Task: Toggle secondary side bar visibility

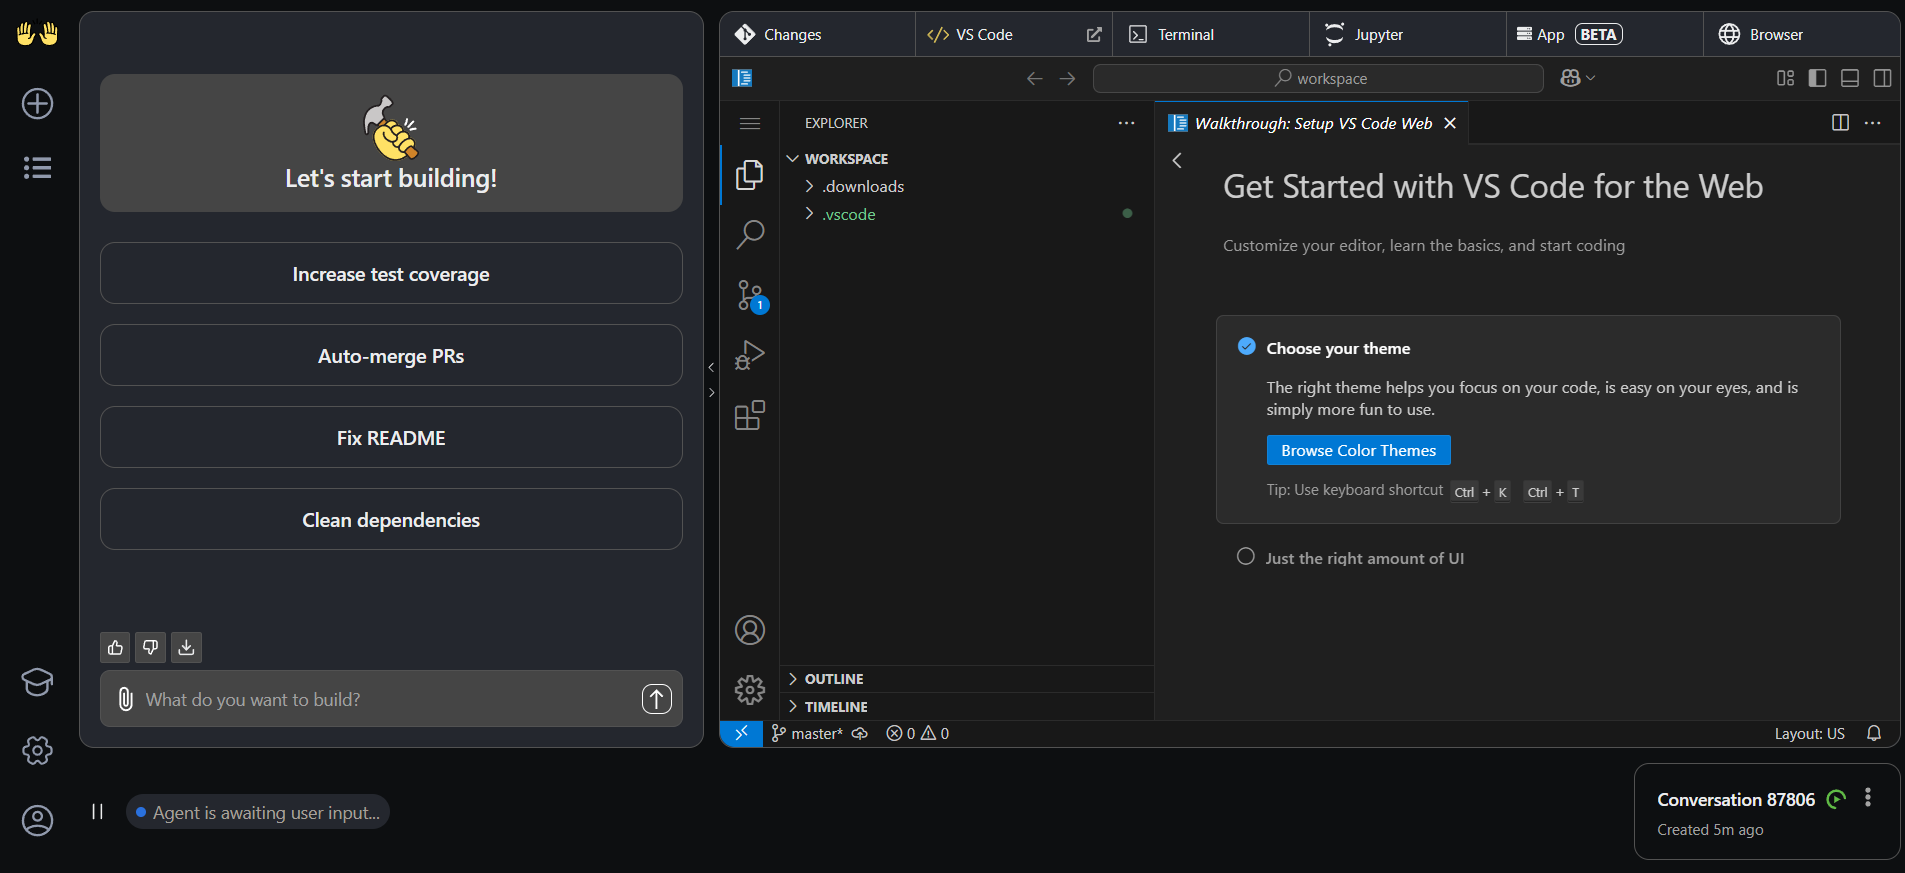Action: tap(1882, 78)
